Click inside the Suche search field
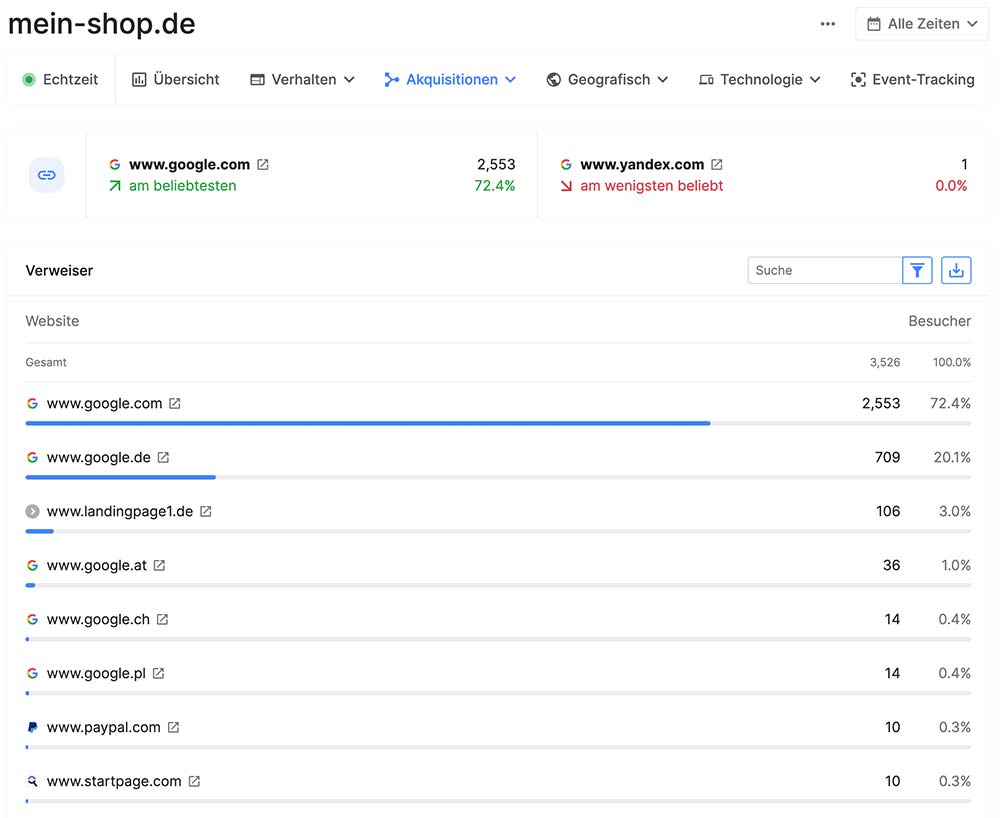Viewport: 1000px width, 818px height. [820, 270]
